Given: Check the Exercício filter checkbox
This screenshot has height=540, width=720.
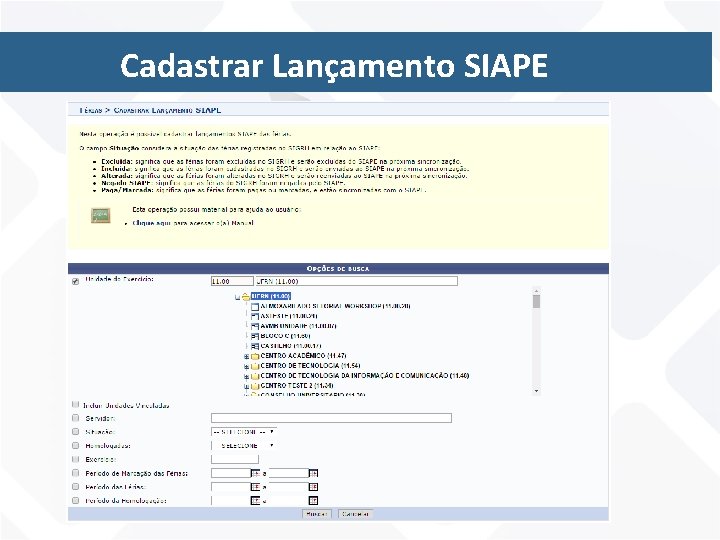Looking at the screenshot, I should pos(75,459).
